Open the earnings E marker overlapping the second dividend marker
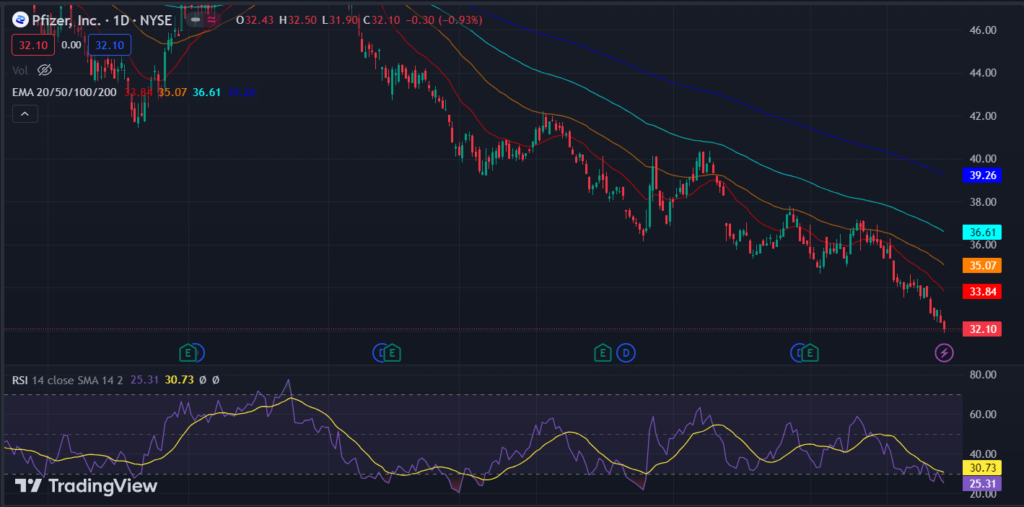 pyautogui.click(x=392, y=353)
